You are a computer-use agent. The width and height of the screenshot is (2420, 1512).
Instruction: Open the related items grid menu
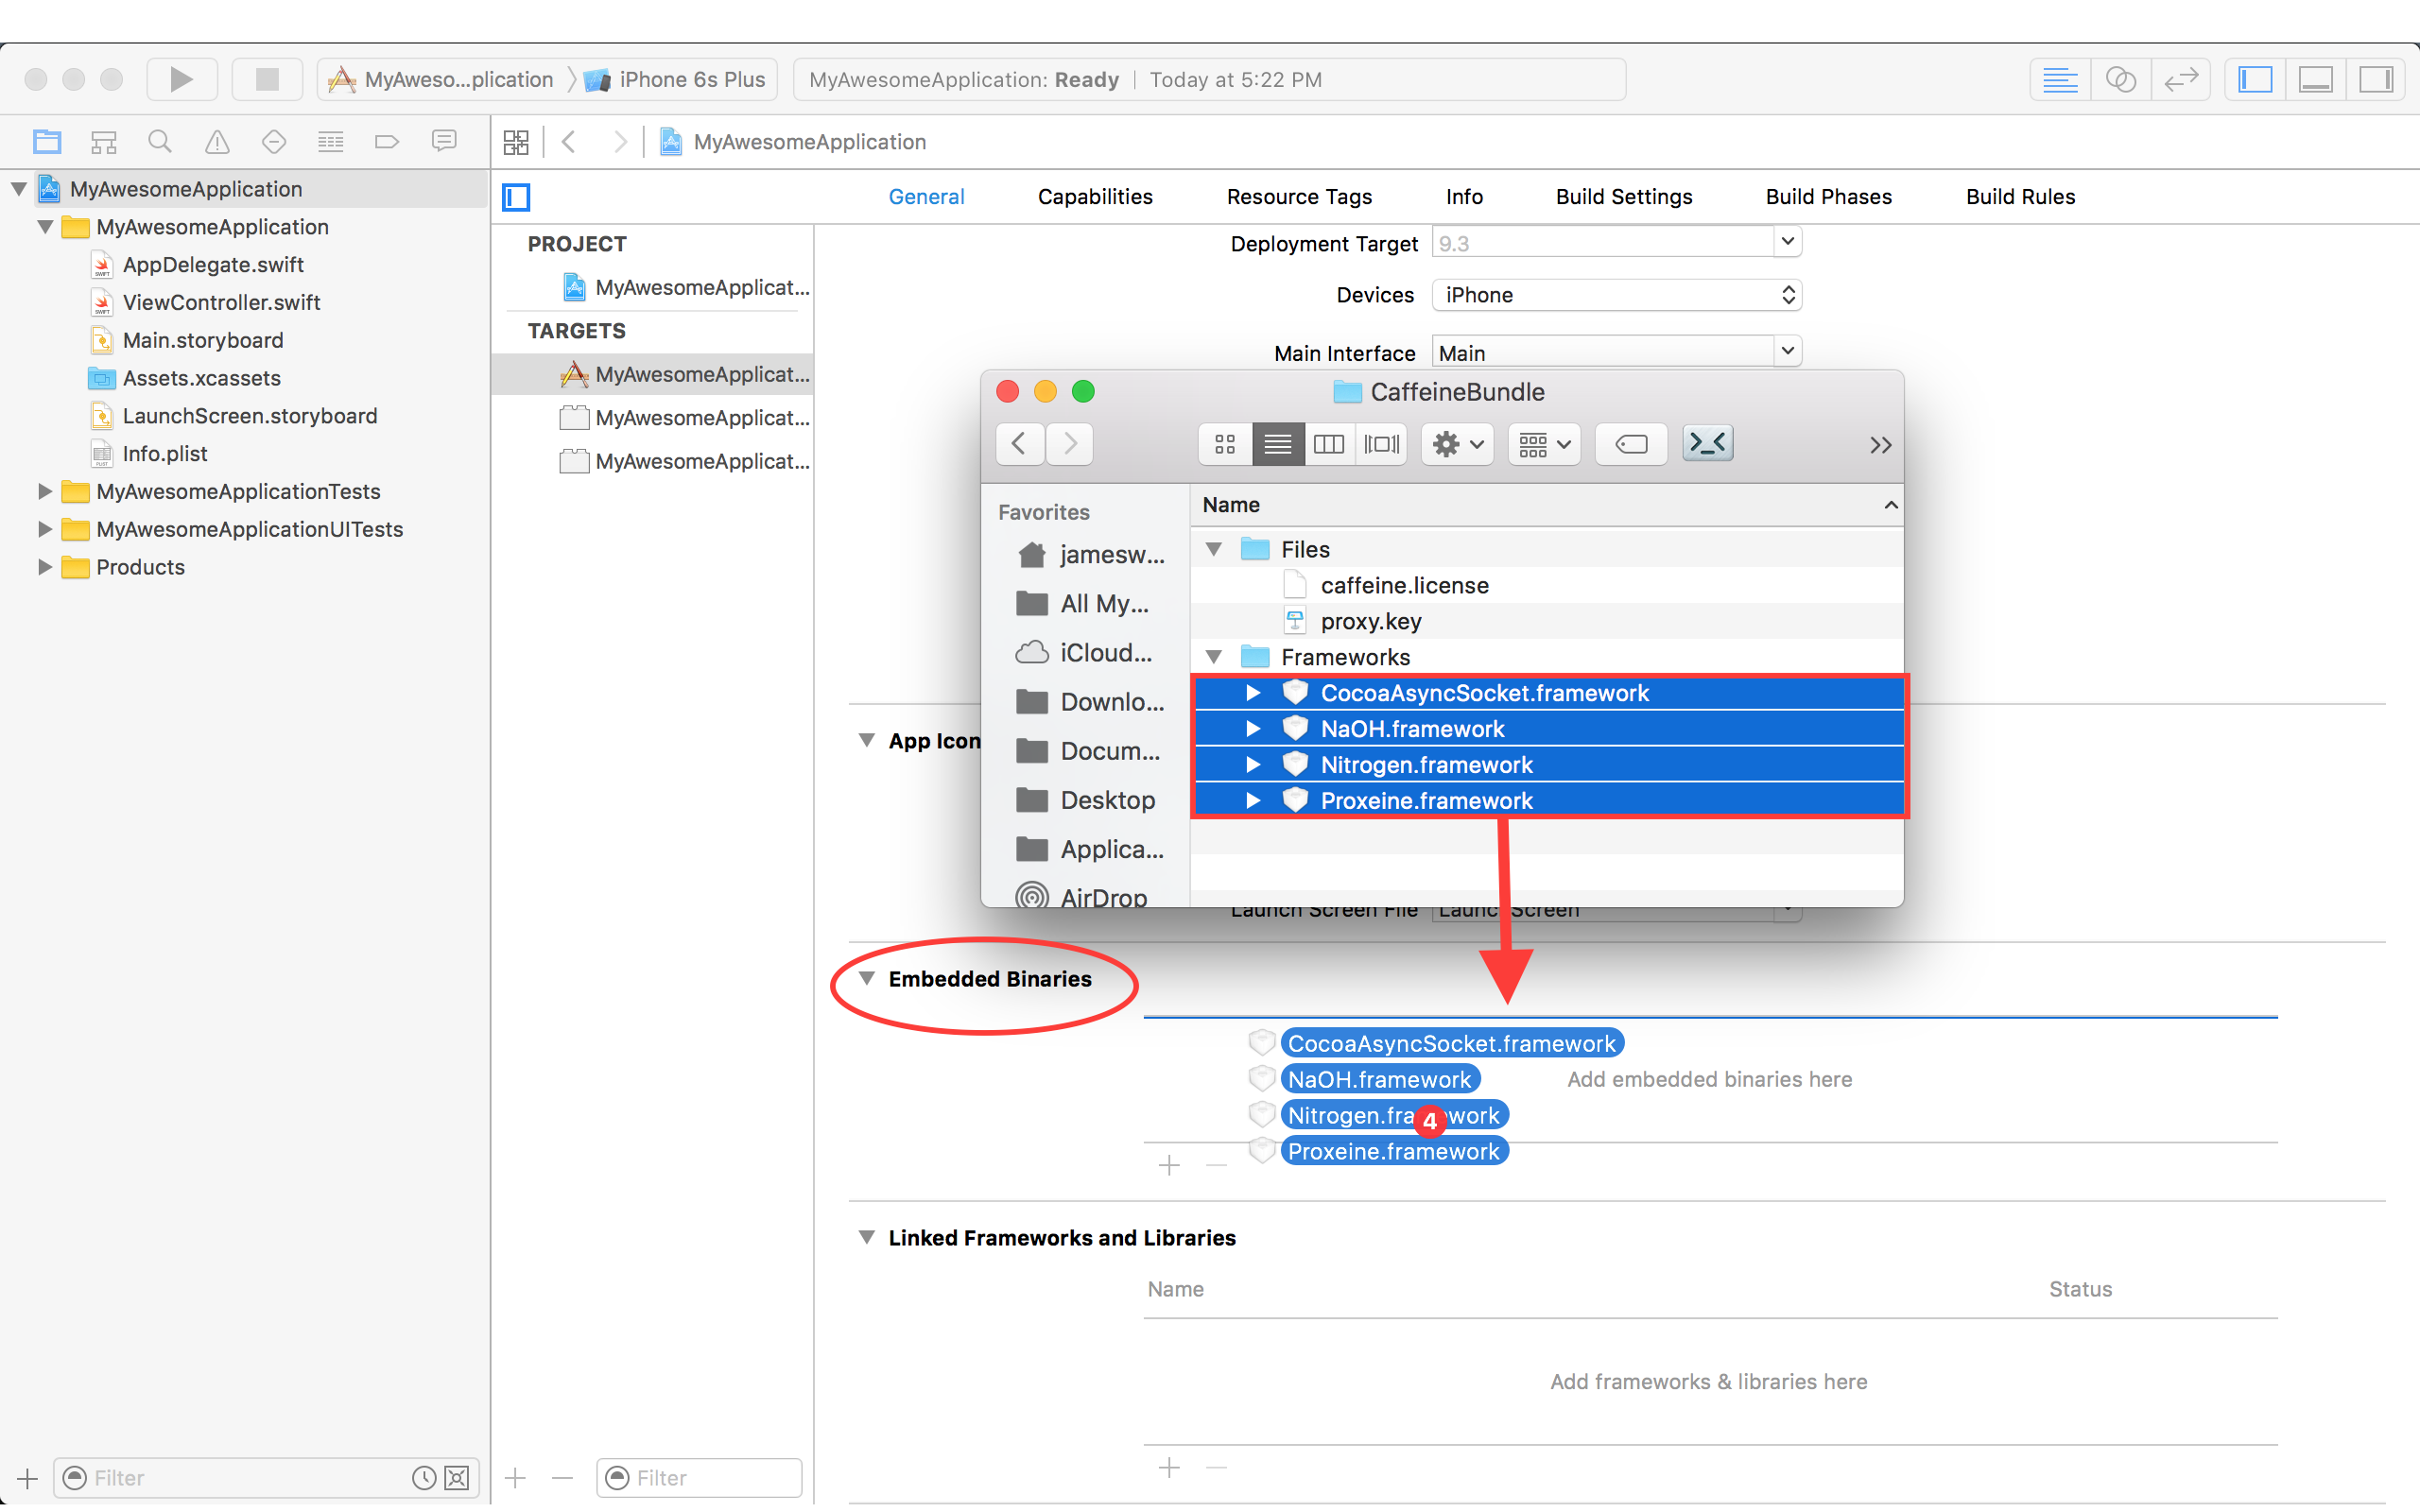(x=516, y=142)
